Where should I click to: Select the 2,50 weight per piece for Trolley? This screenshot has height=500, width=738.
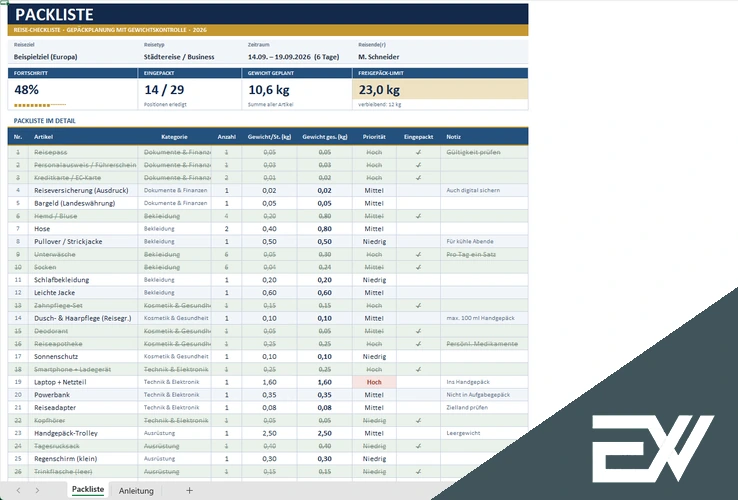click(x=269, y=433)
